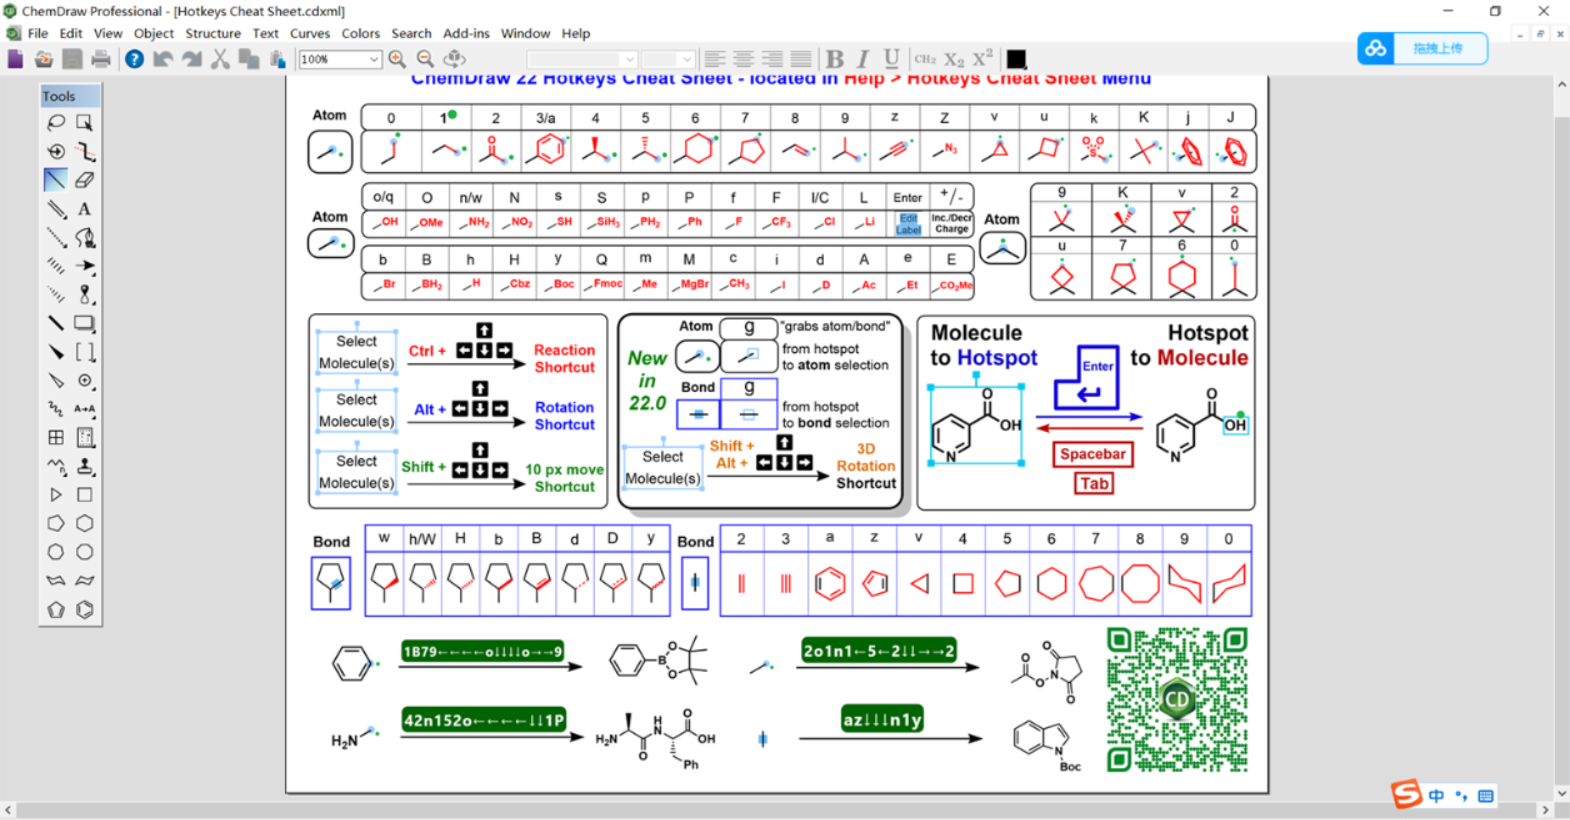
Task: Select the Eraser tool
Action: click(85, 180)
